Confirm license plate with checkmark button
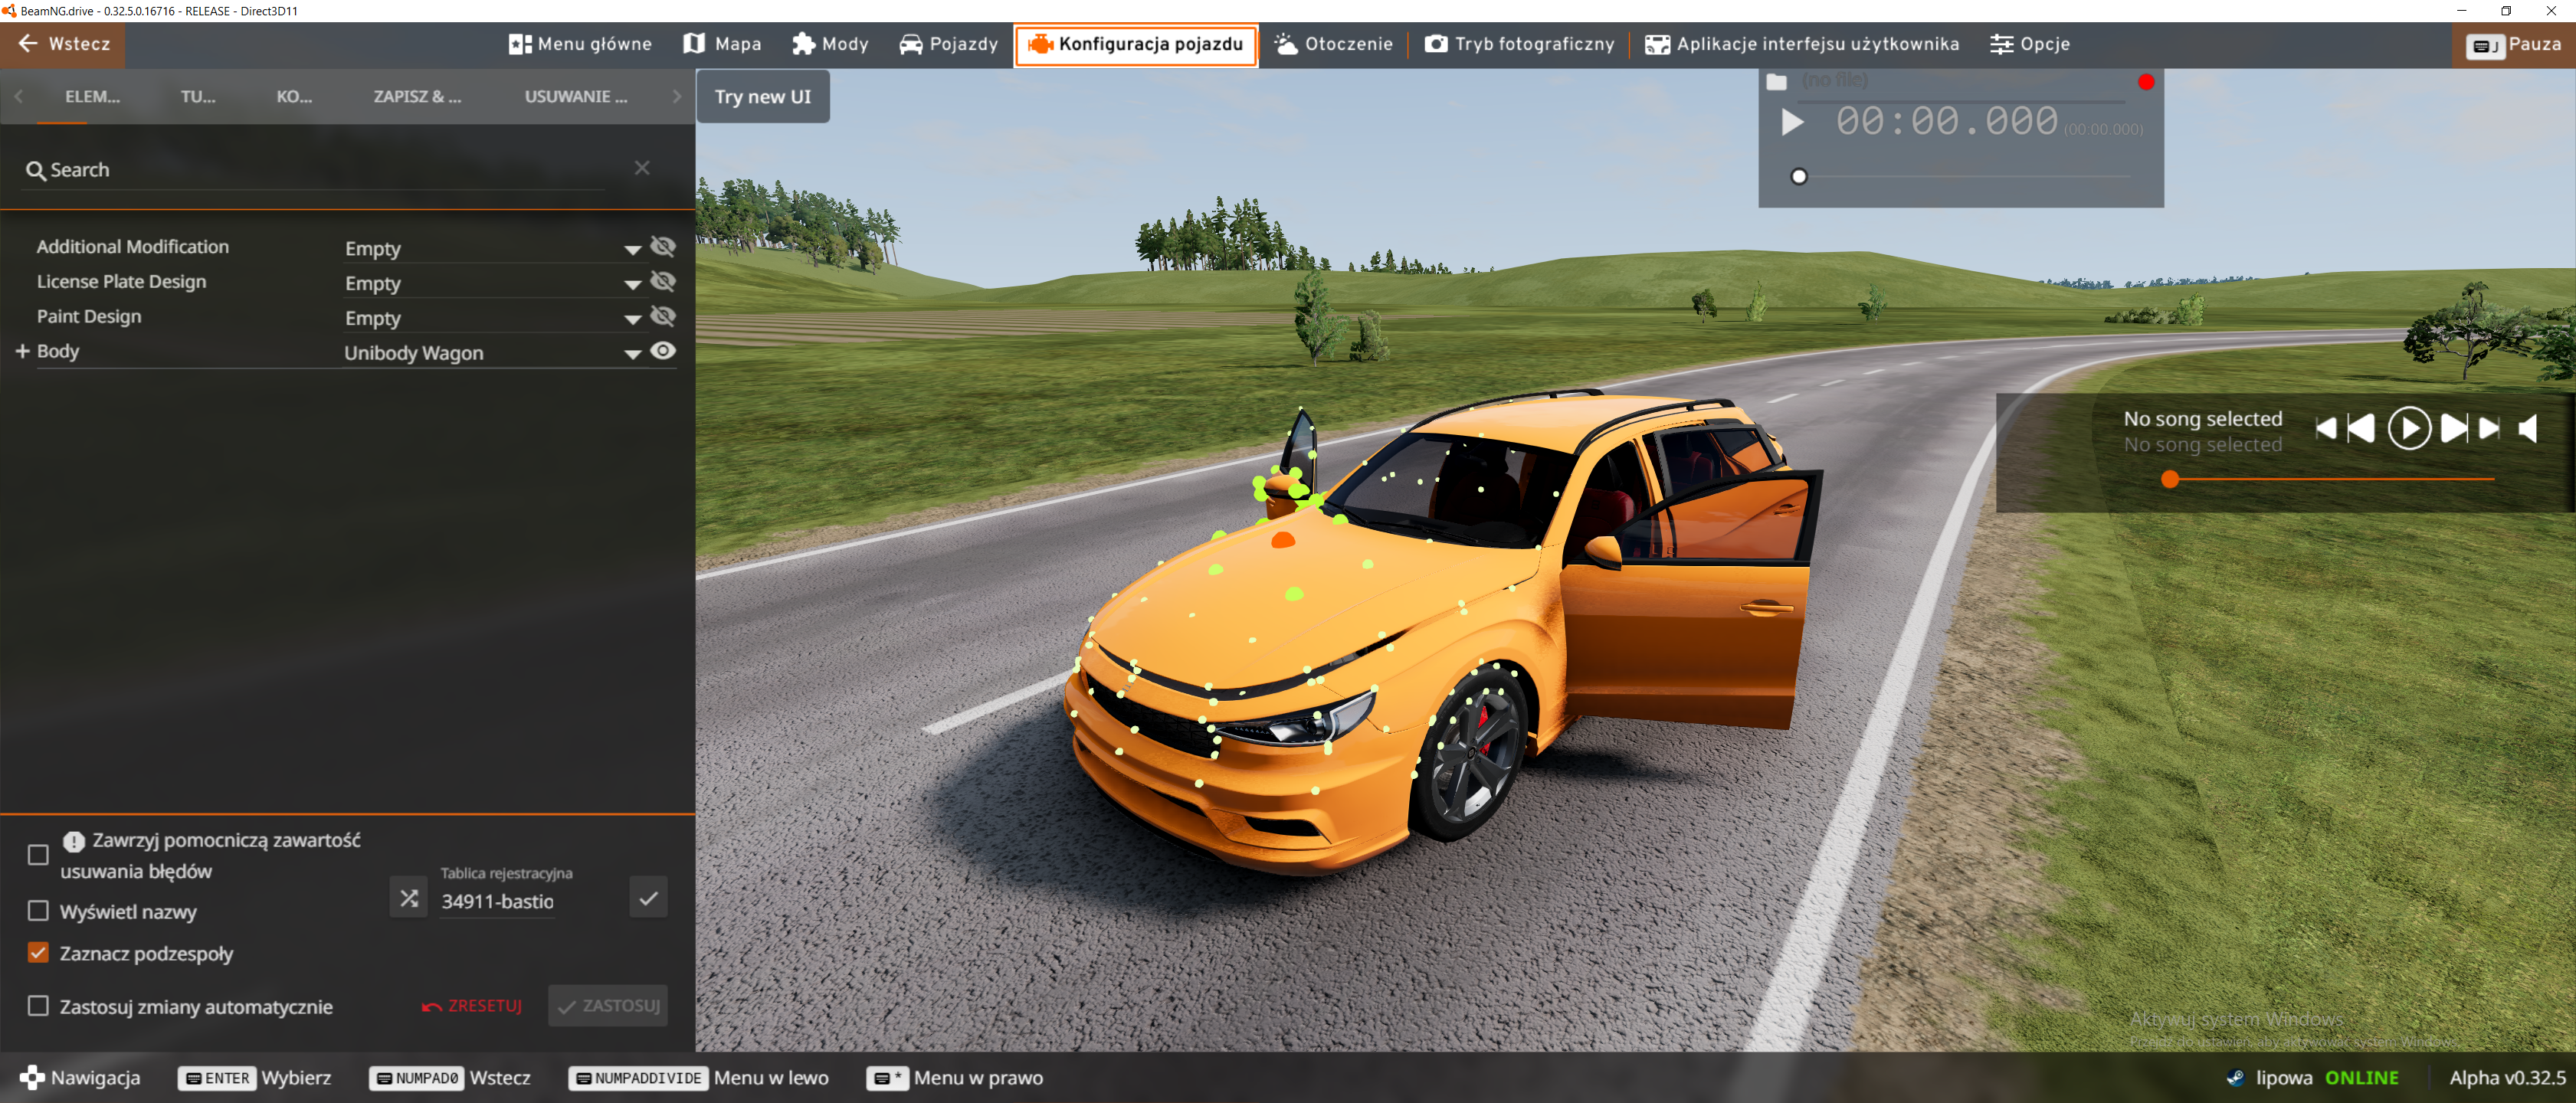The width and height of the screenshot is (2576, 1103). tap(648, 898)
